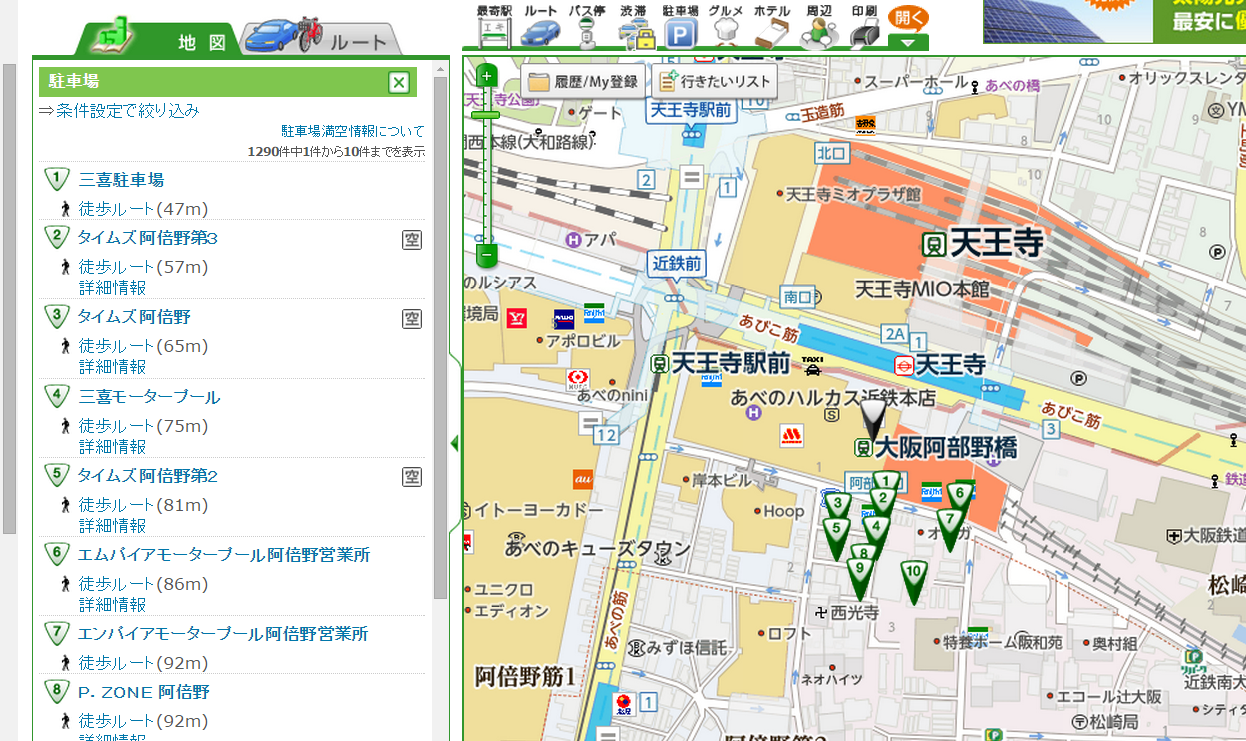Screen dimensions: 1246x741
Task: Open the 周辺 nearby search
Action: pyautogui.click(x=819, y=26)
